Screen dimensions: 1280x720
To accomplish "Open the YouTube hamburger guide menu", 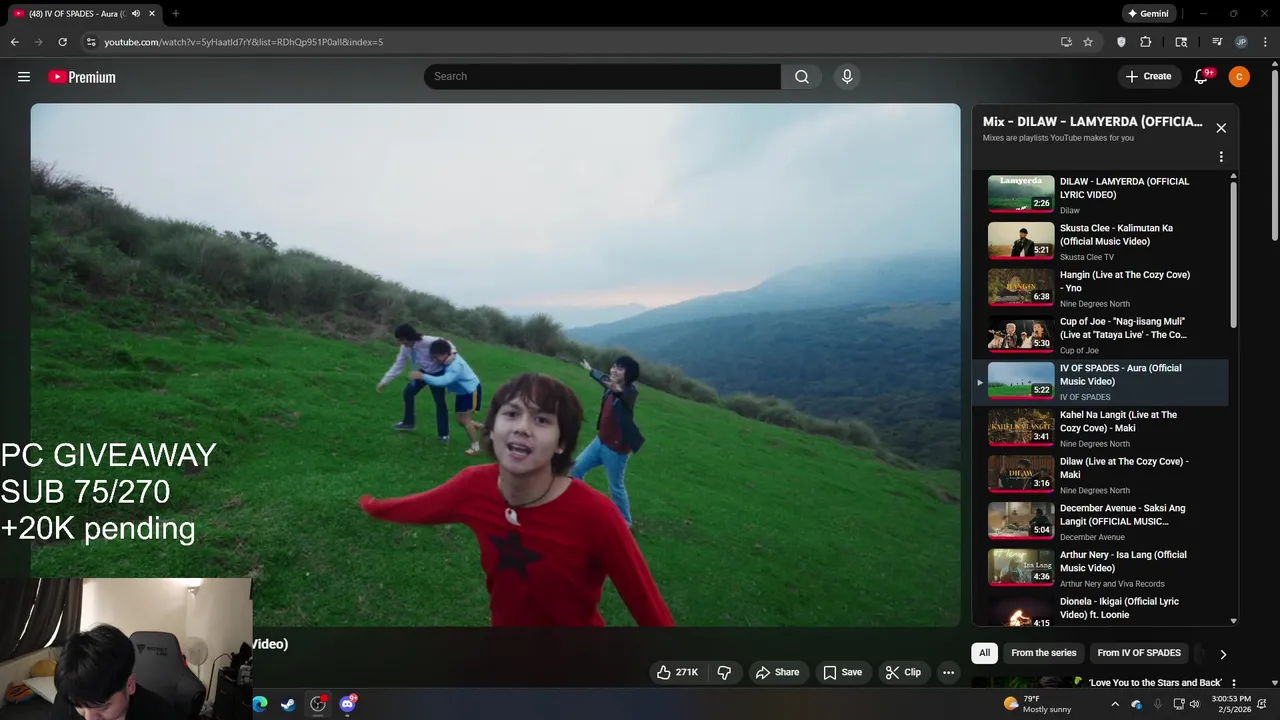I will coord(24,77).
